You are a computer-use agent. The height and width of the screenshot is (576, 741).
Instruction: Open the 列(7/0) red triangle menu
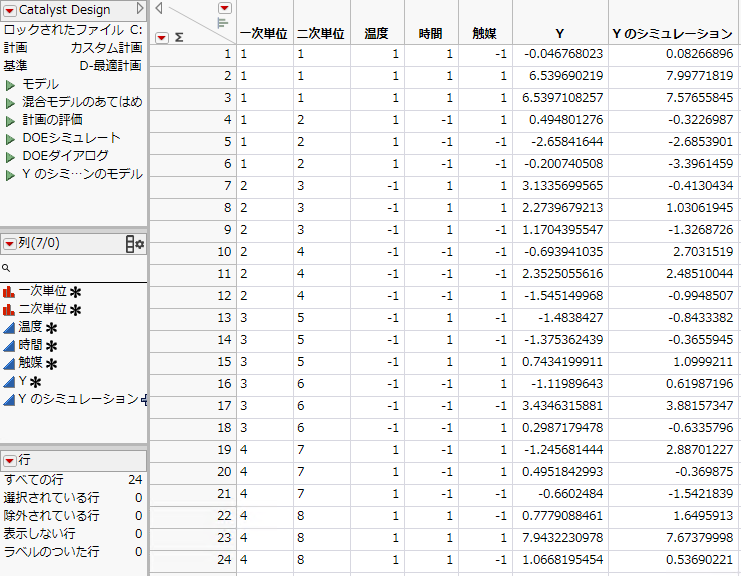pyautogui.click(x=9, y=244)
